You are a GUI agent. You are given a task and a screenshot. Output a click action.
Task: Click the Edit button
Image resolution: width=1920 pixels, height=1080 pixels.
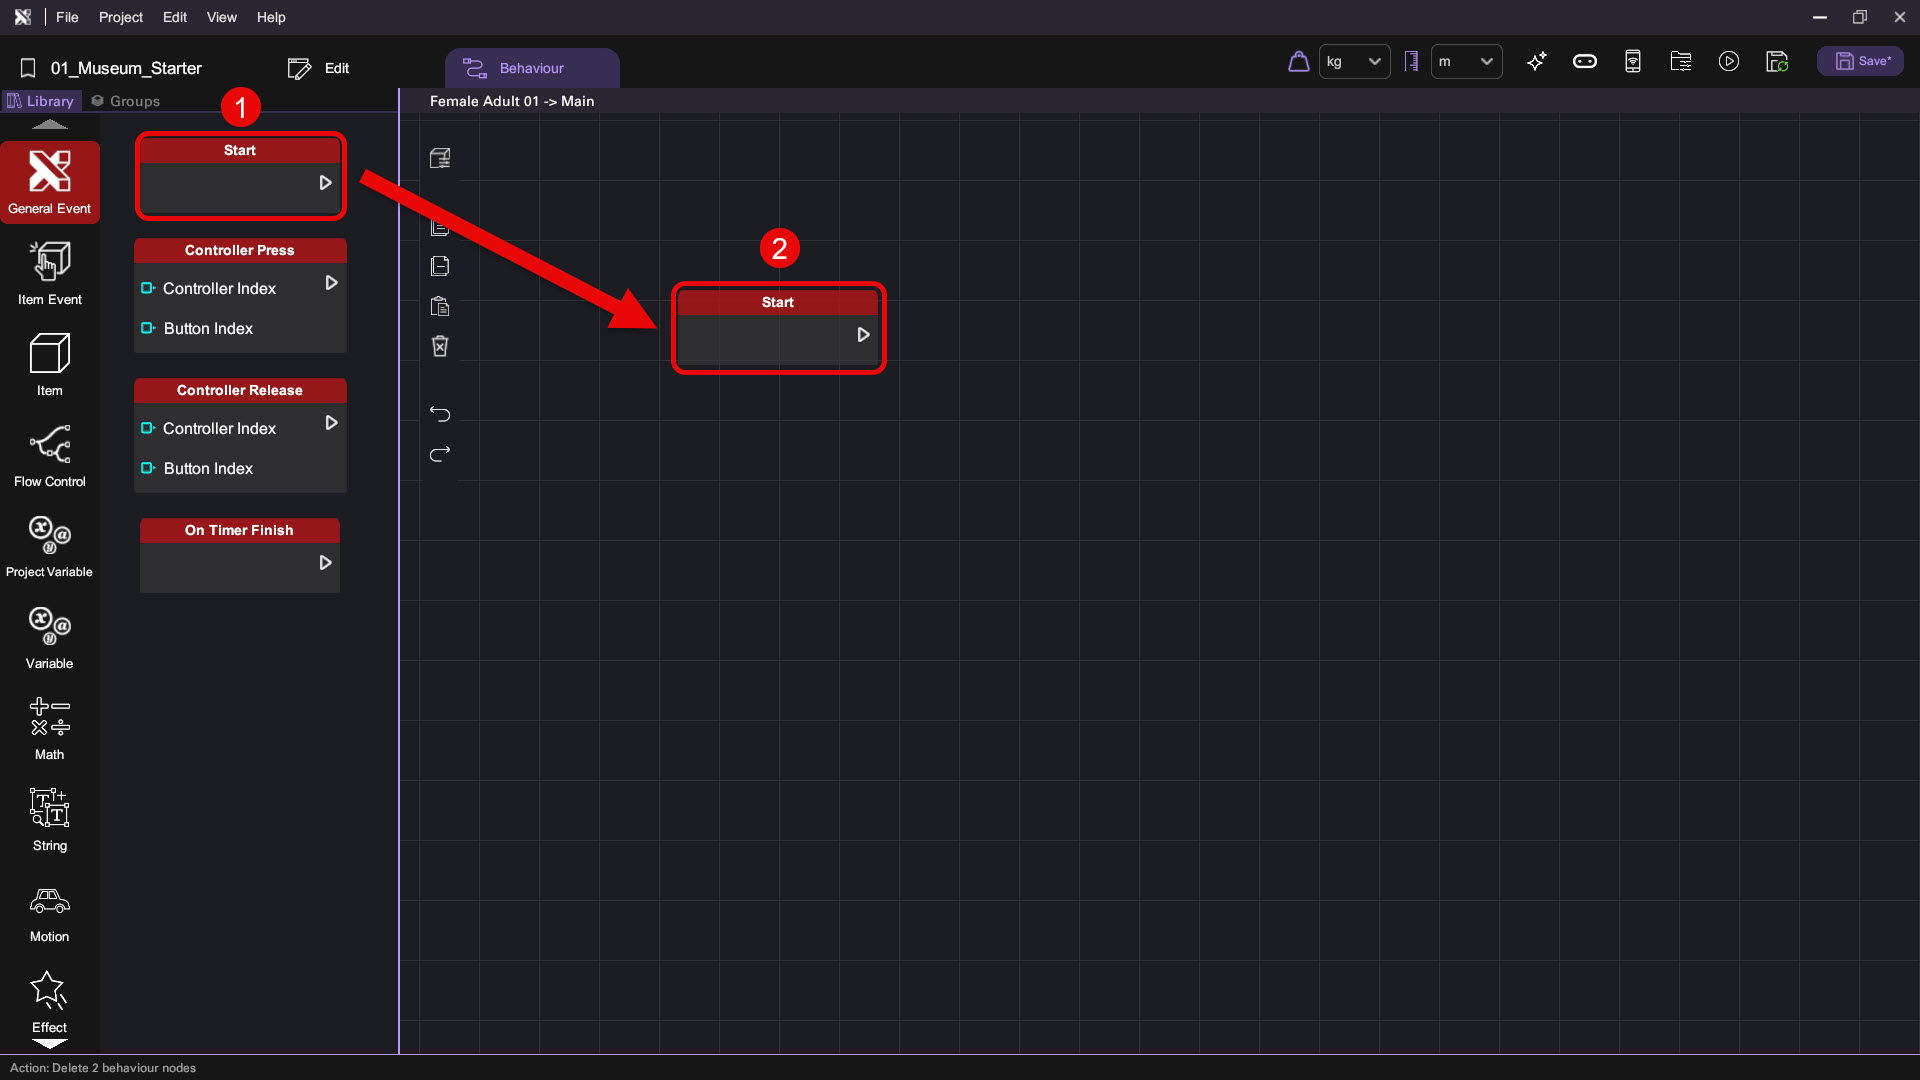[x=319, y=68]
